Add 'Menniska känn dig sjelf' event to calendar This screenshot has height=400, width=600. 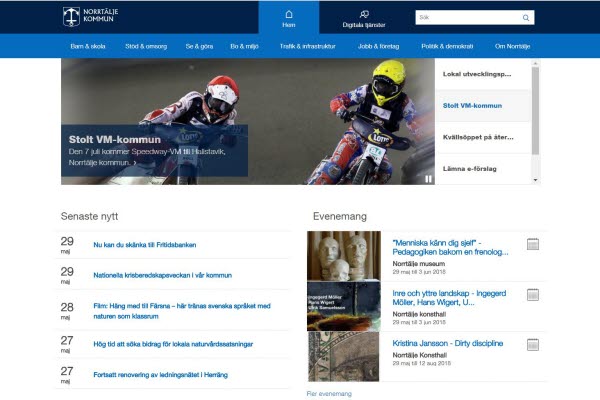pos(533,245)
